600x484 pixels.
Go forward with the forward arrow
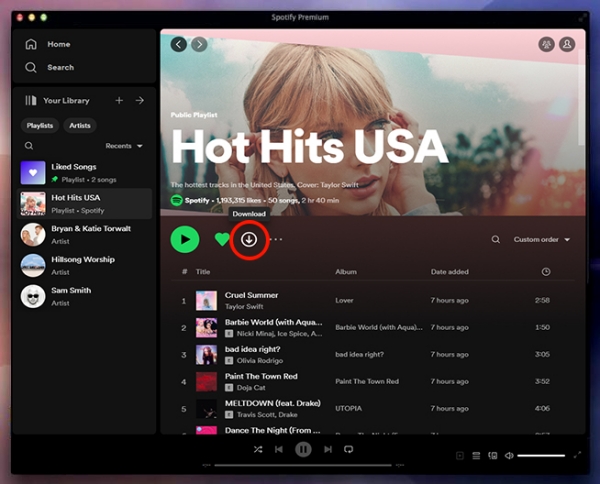199,44
